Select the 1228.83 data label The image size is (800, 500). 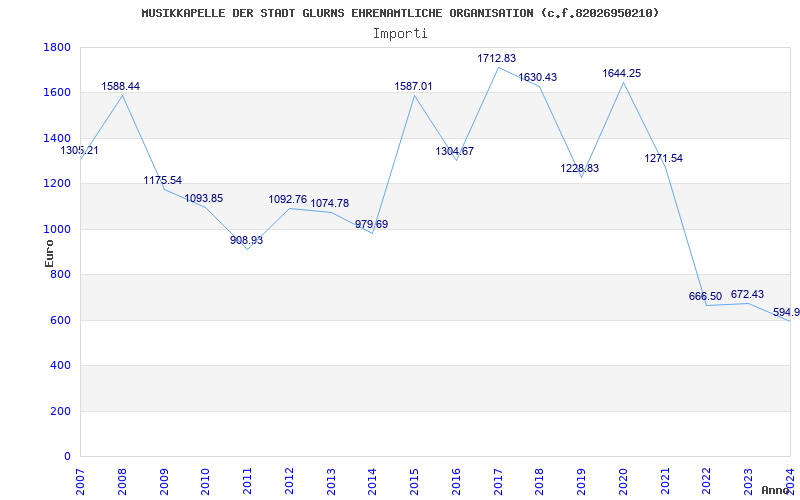click(579, 169)
